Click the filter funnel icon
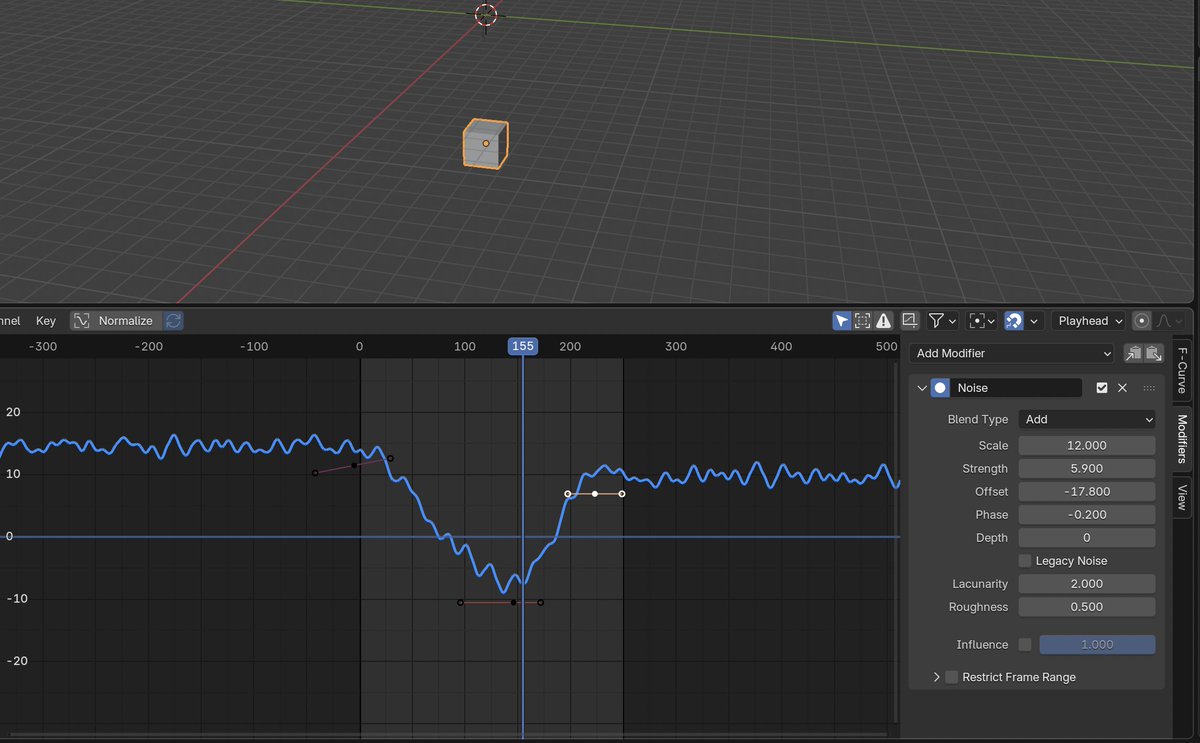Screen dimensions: 1200x743 [936, 321]
